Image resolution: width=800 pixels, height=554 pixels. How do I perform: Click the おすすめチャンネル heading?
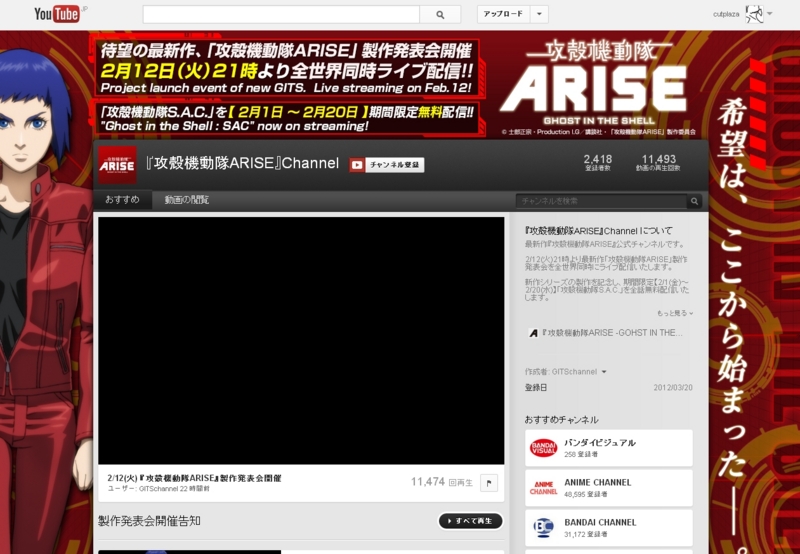(561, 420)
